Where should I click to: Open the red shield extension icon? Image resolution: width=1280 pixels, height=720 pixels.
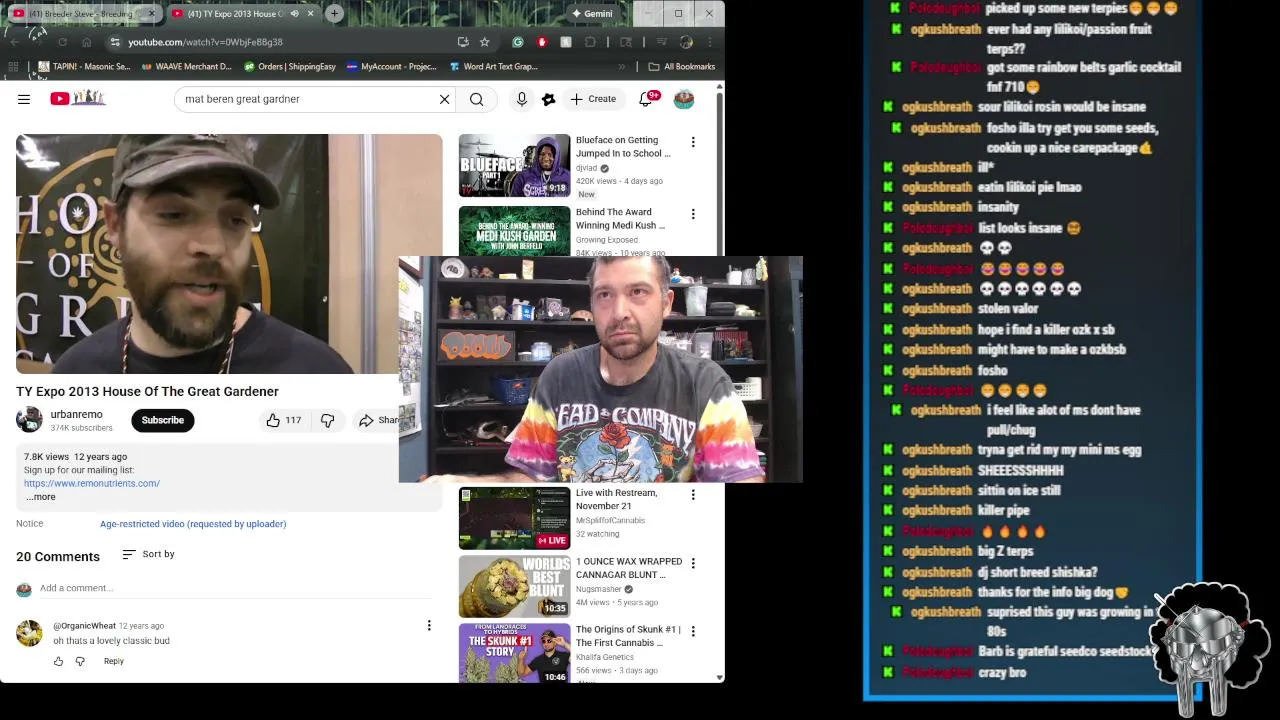tap(542, 42)
